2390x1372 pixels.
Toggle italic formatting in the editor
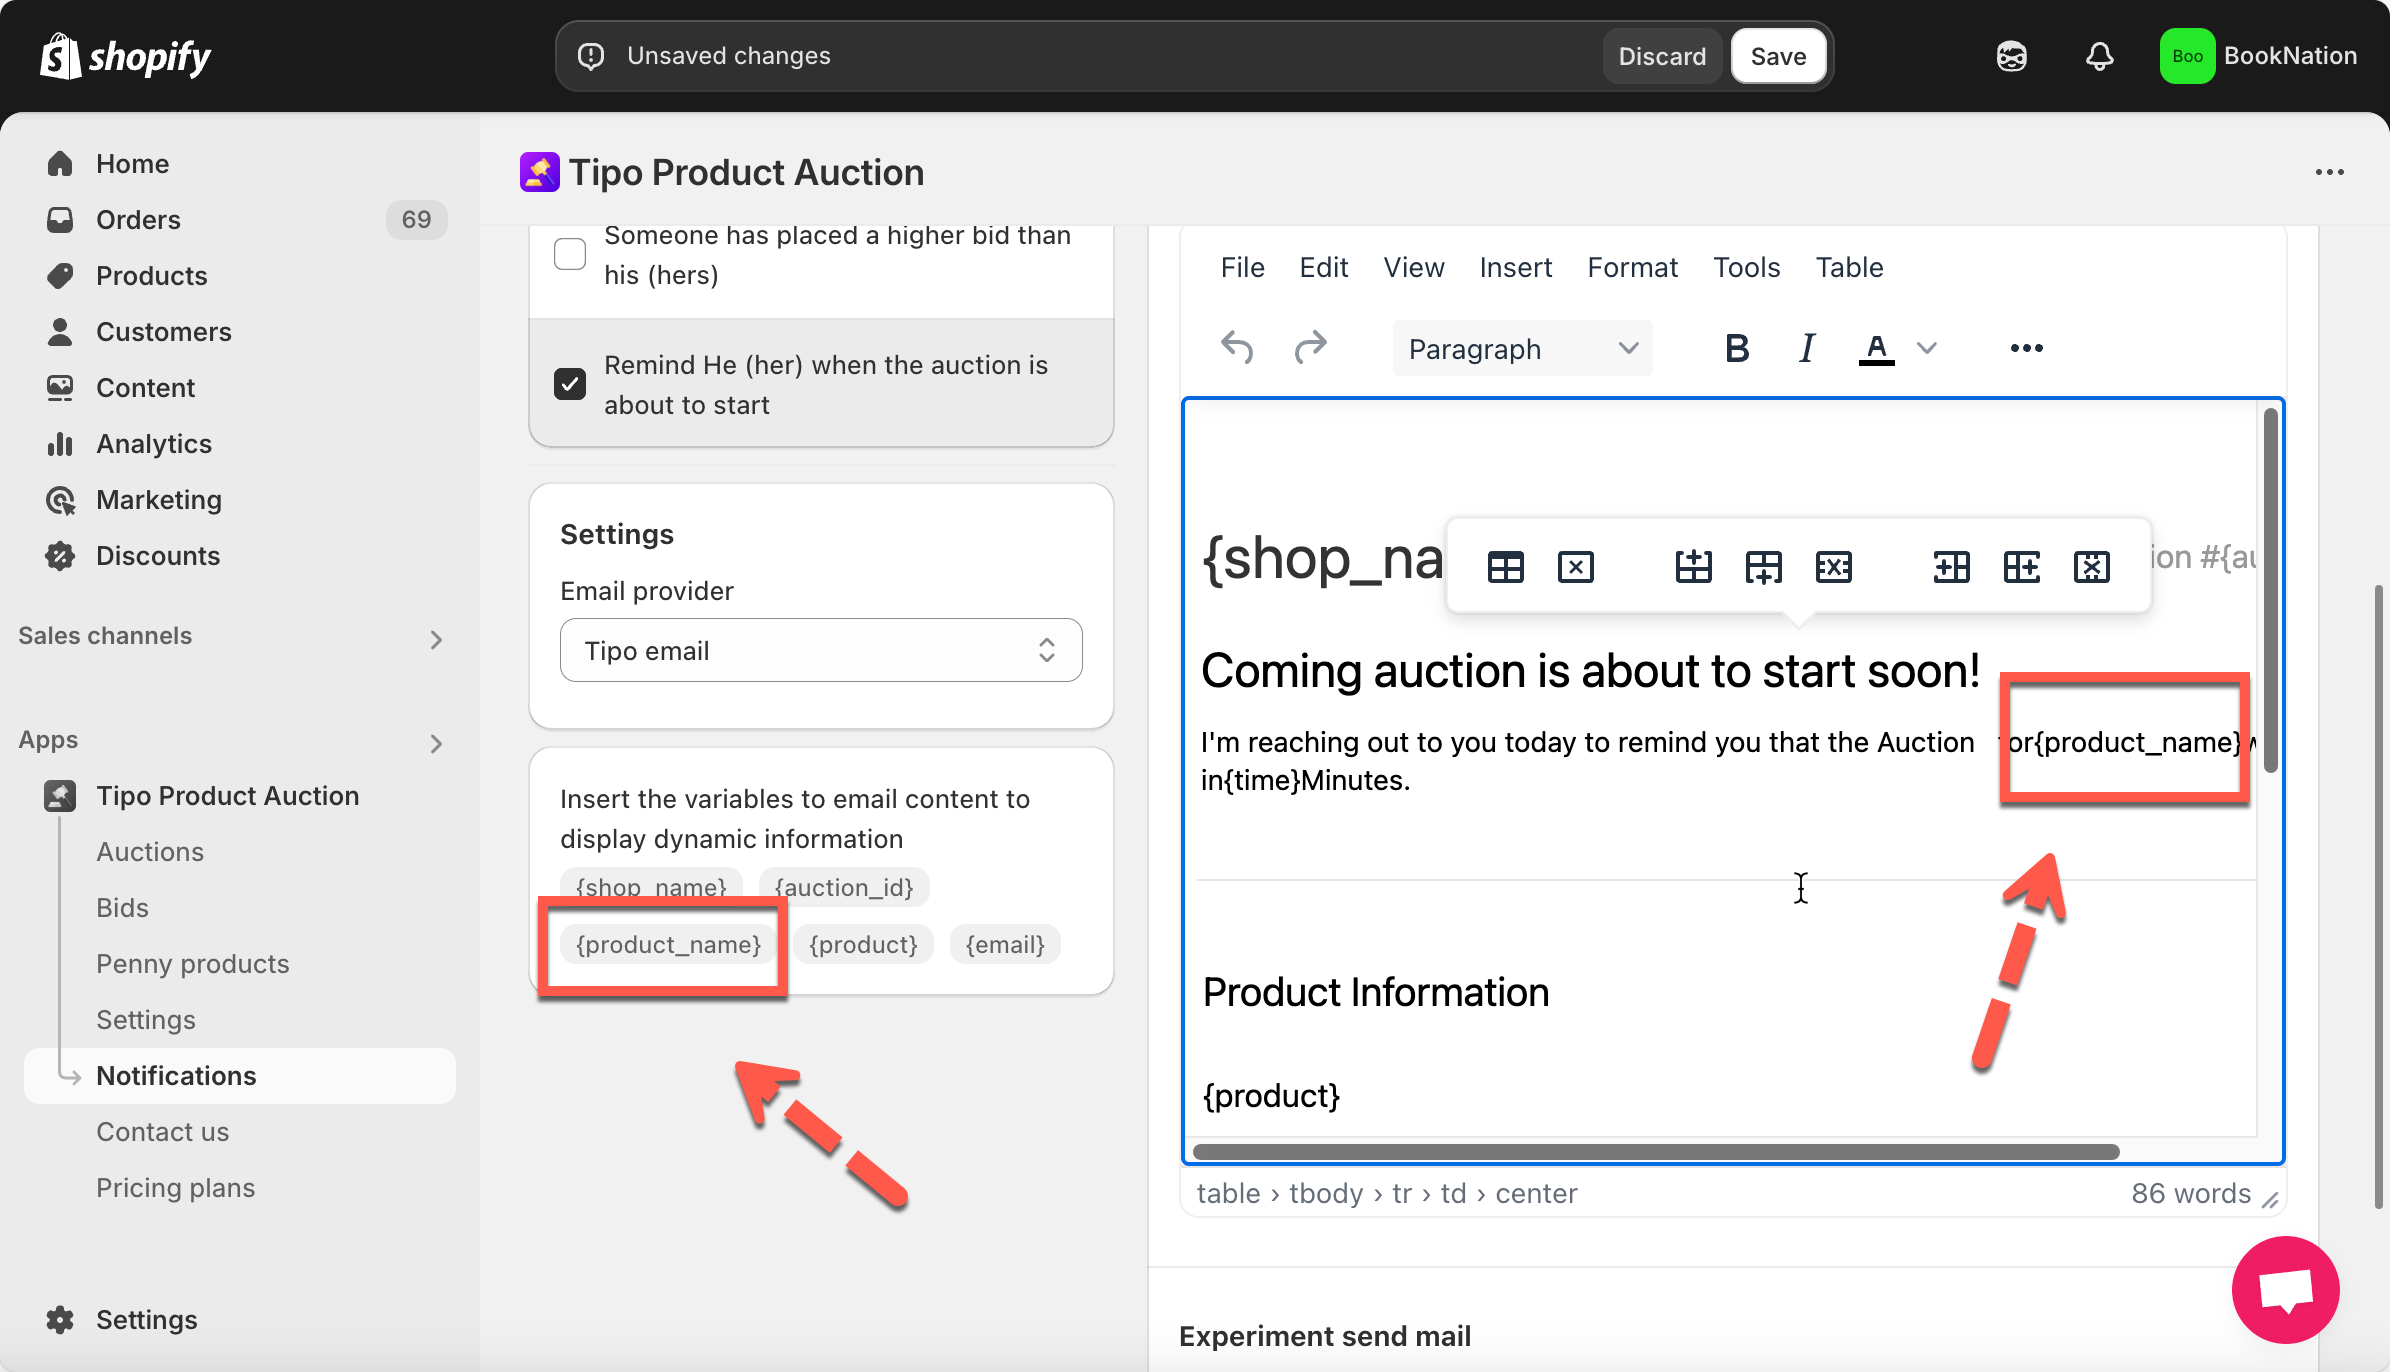pyautogui.click(x=1806, y=348)
